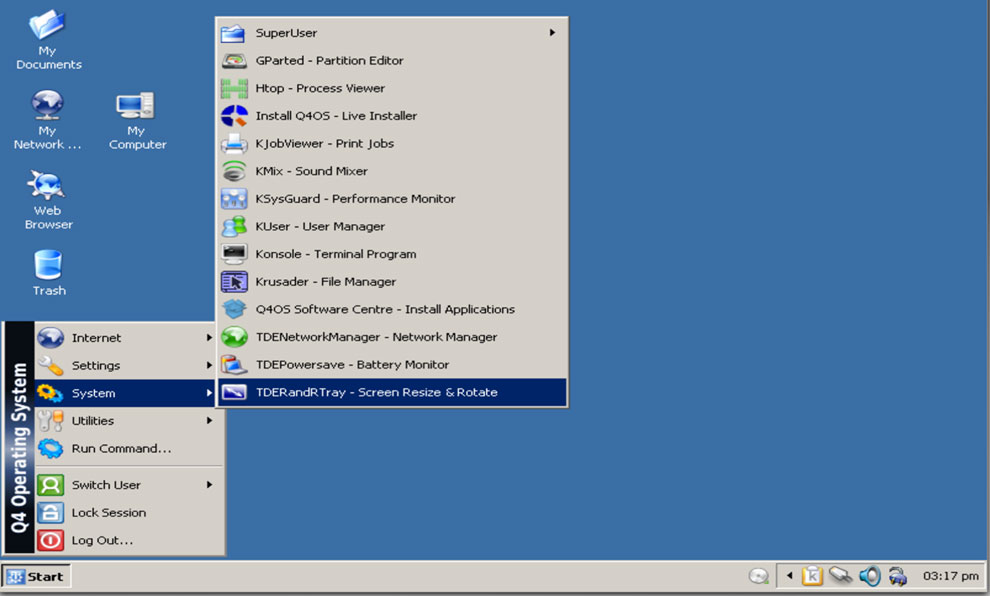Open Krusader - File Manager text entry
The width and height of the screenshot is (990, 596).
point(326,282)
